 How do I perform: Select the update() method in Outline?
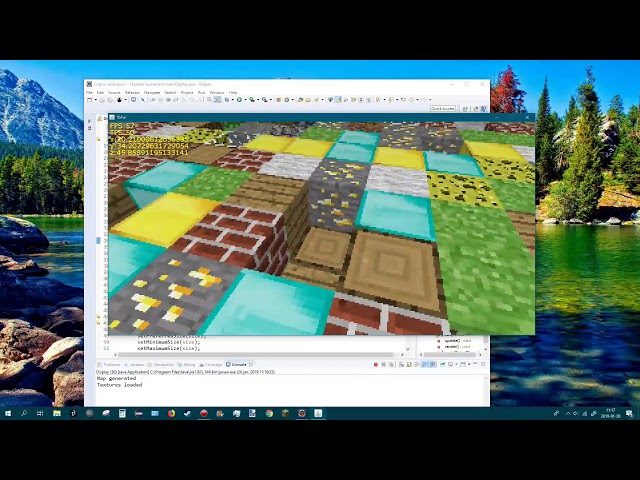(x=452, y=340)
